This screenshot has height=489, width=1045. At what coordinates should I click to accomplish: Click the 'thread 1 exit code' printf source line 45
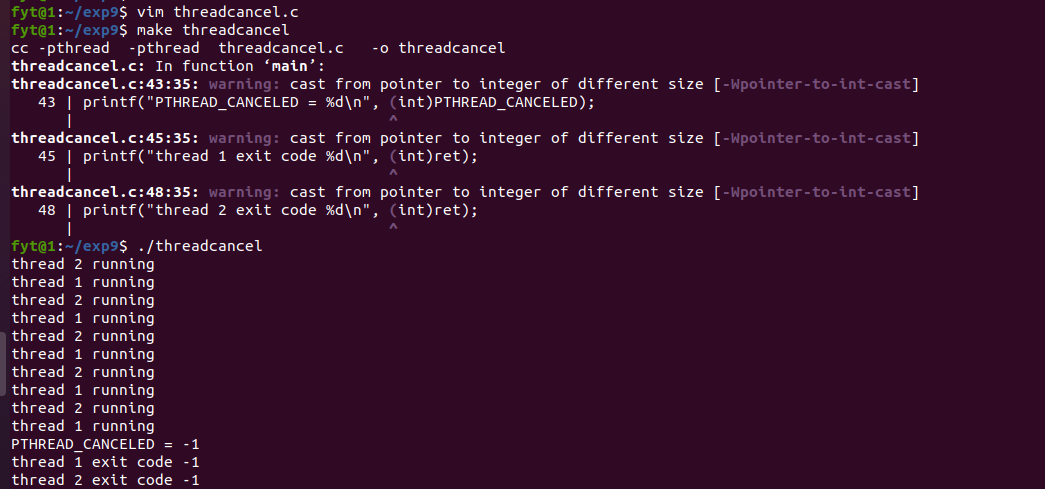pos(280,156)
